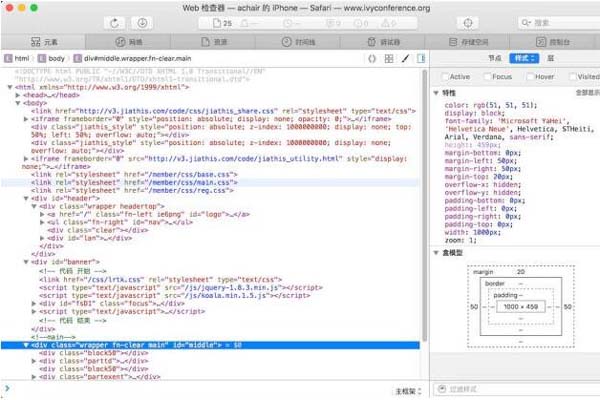Image resolution: width=600 pixels, height=400 pixels.
Task: Expand the head node in the DOM tree
Action: [18, 95]
